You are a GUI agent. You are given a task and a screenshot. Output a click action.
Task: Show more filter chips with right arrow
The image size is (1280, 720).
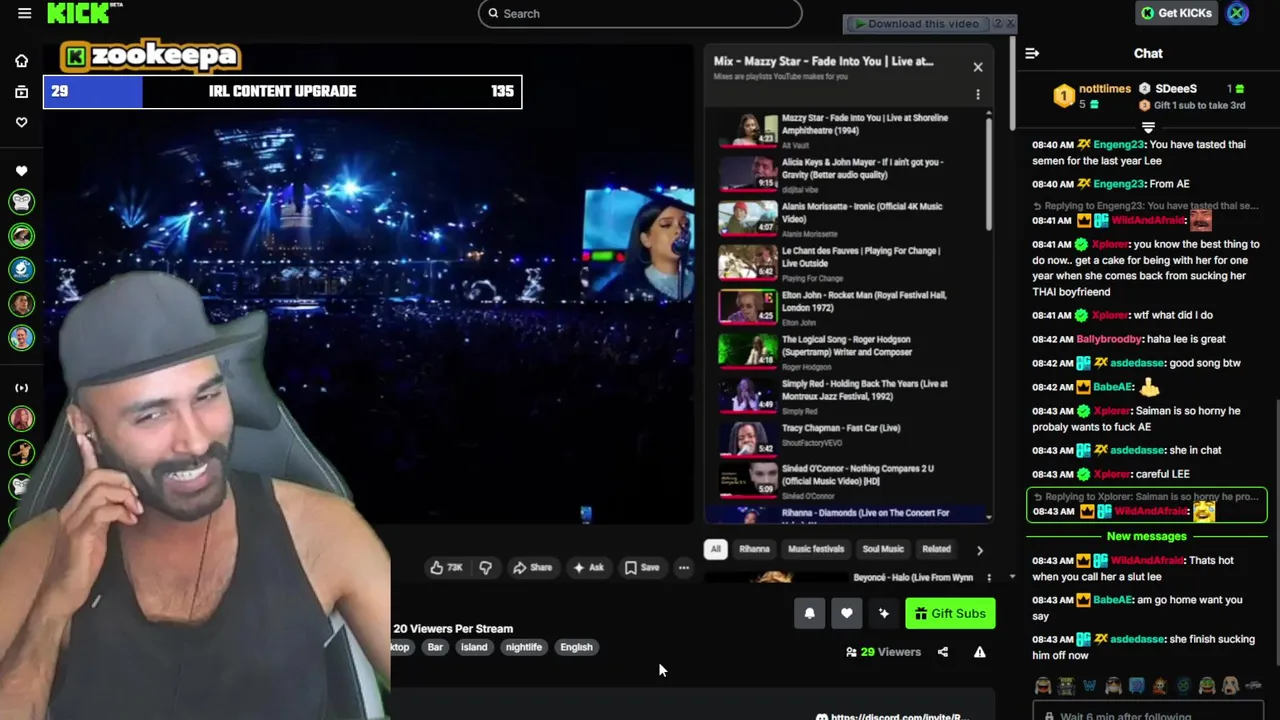click(979, 549)
